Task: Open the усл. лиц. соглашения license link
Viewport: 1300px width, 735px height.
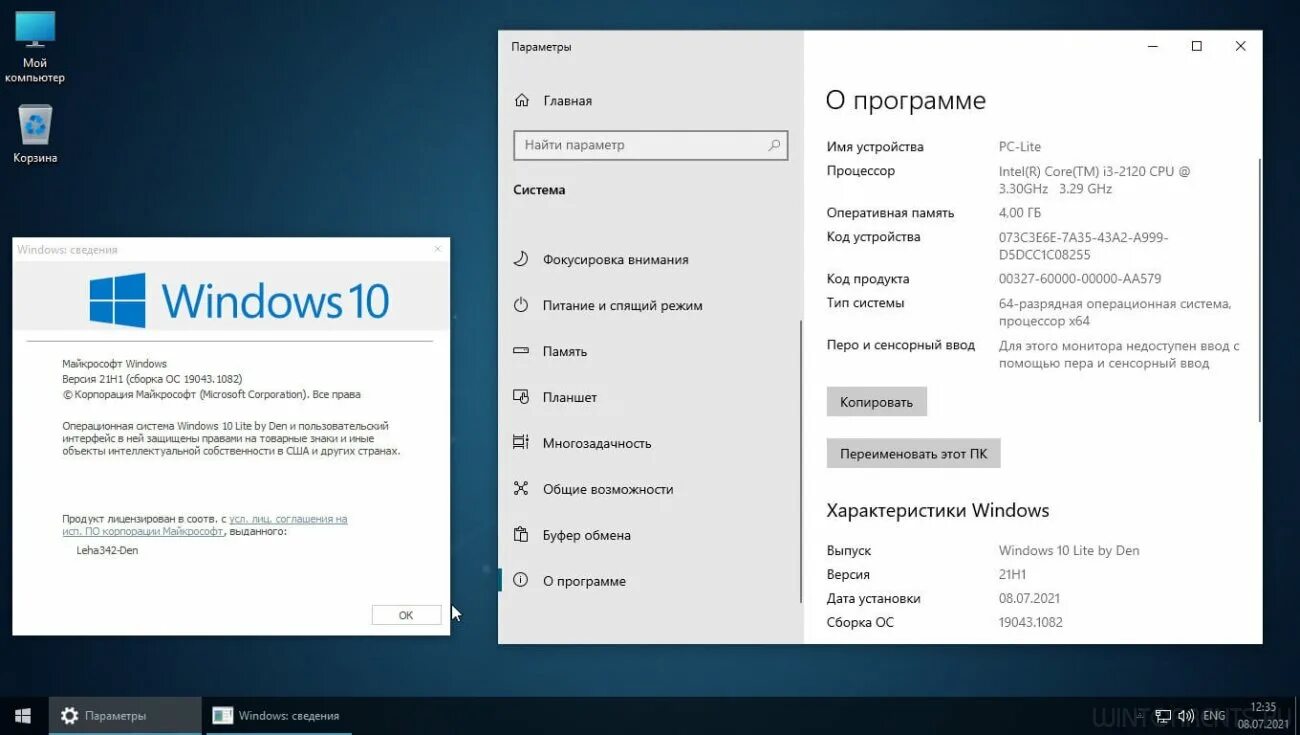Action: (x=288, y=519)
